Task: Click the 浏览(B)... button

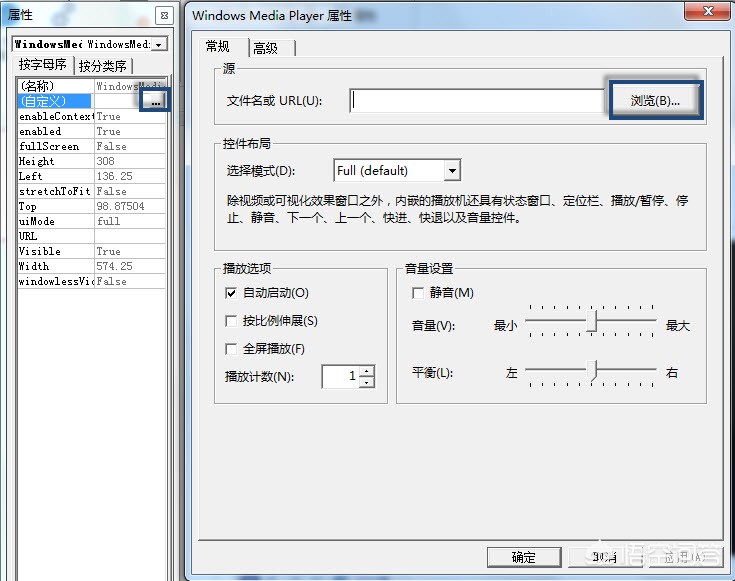Action: click(x=655, y=100)
